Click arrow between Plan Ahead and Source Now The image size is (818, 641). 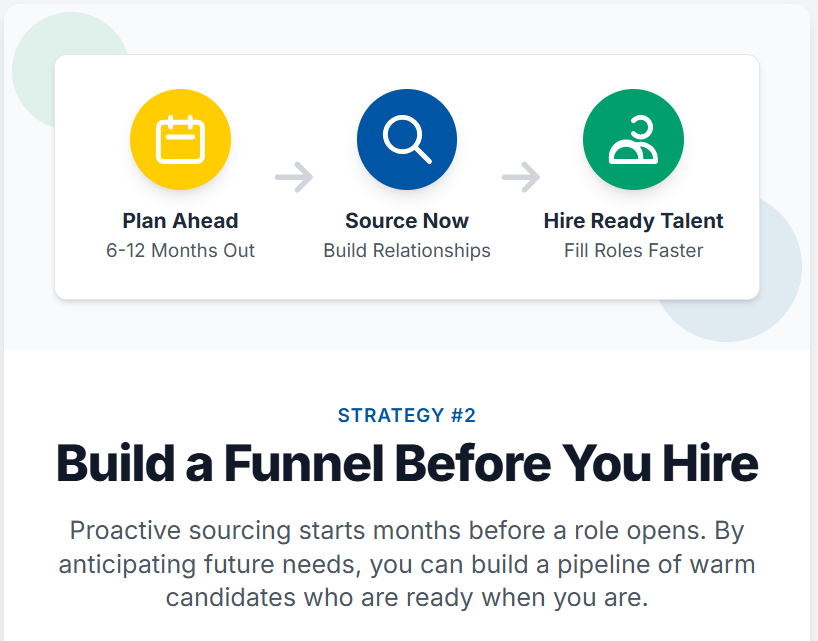[294, 177]
